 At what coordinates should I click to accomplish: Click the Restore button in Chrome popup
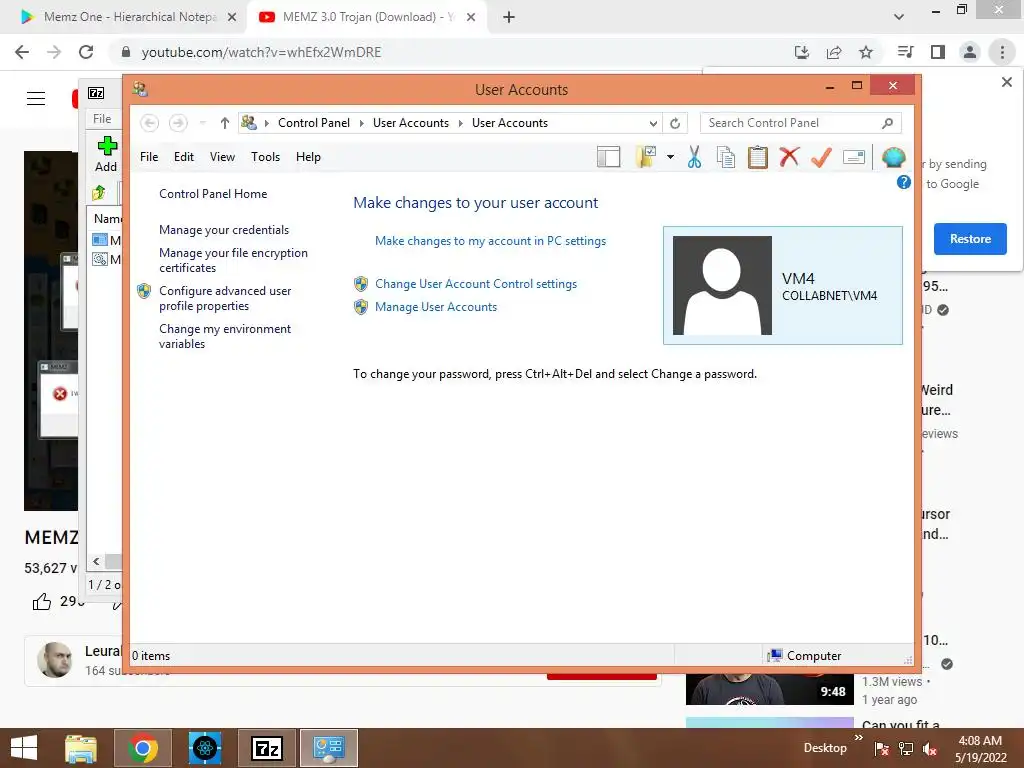point(970,239)
